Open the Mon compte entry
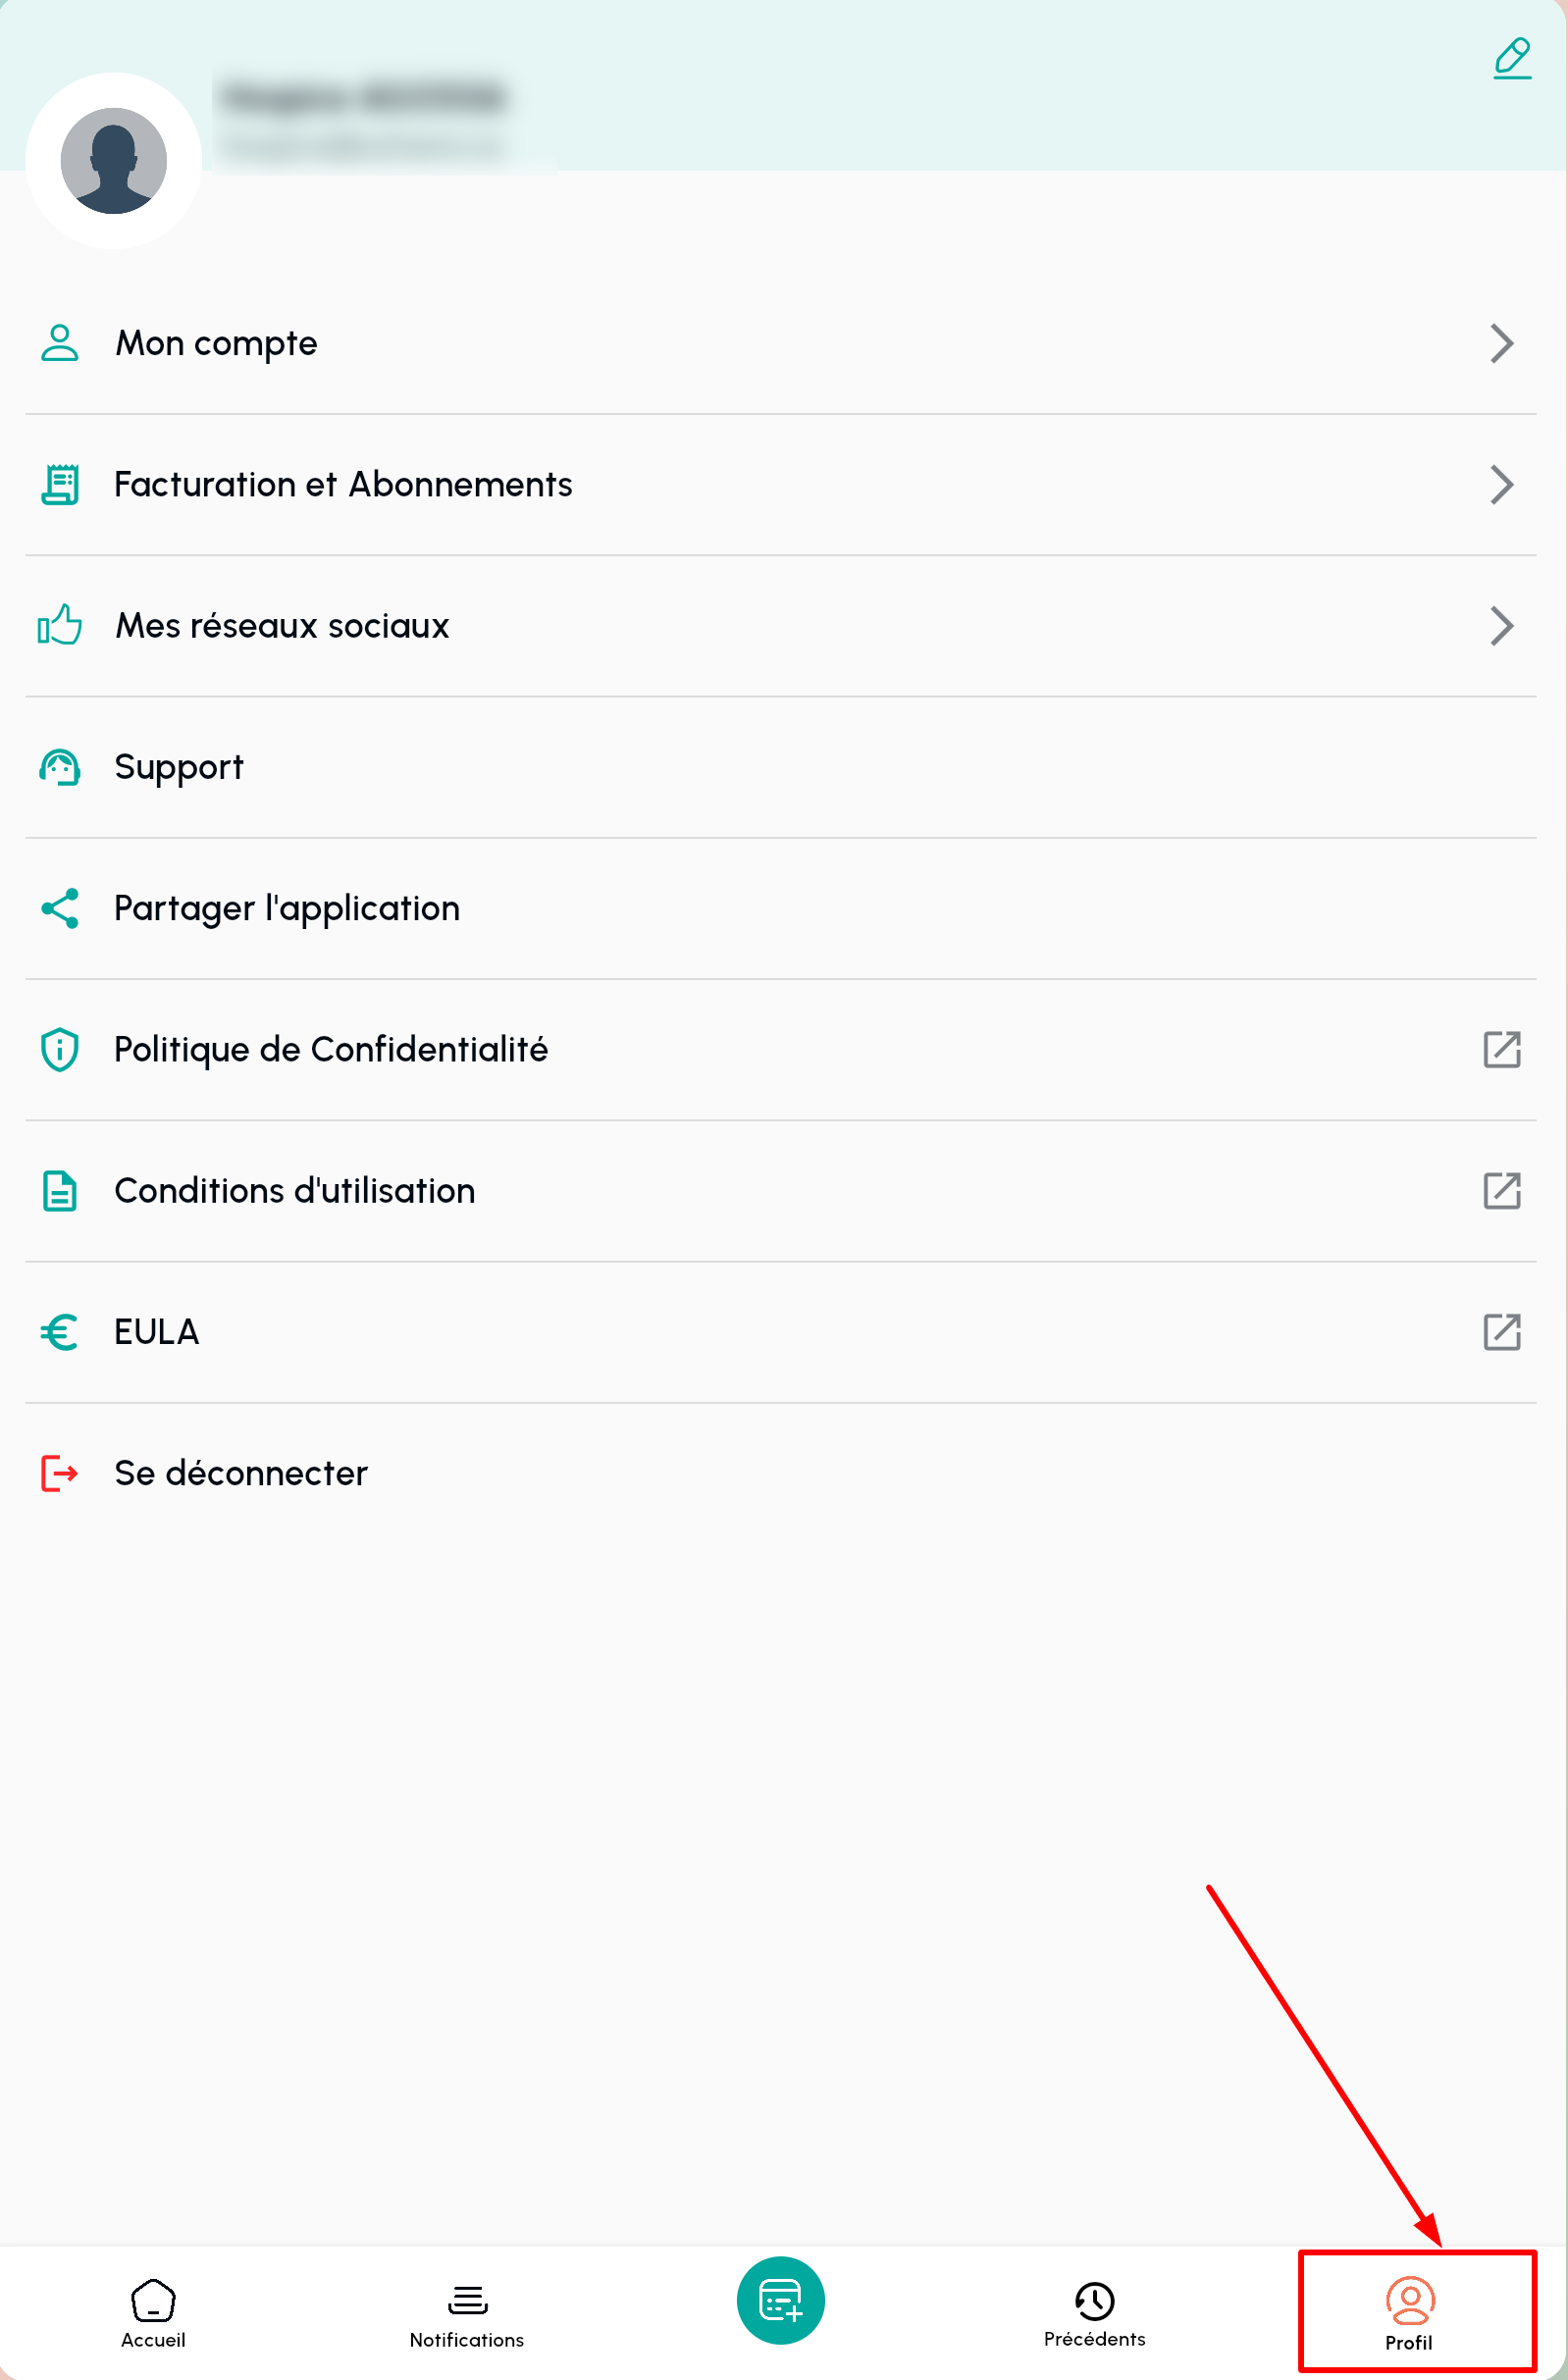The width and height of the screenshot is (1568, 2380). (216, 343)
